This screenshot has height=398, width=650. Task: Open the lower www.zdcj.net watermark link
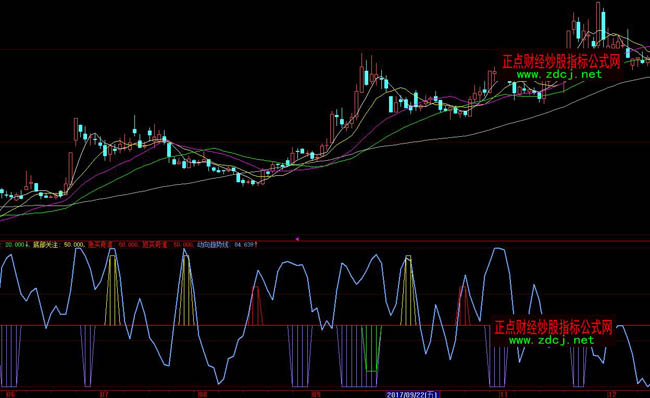click(x=551, y=340)
